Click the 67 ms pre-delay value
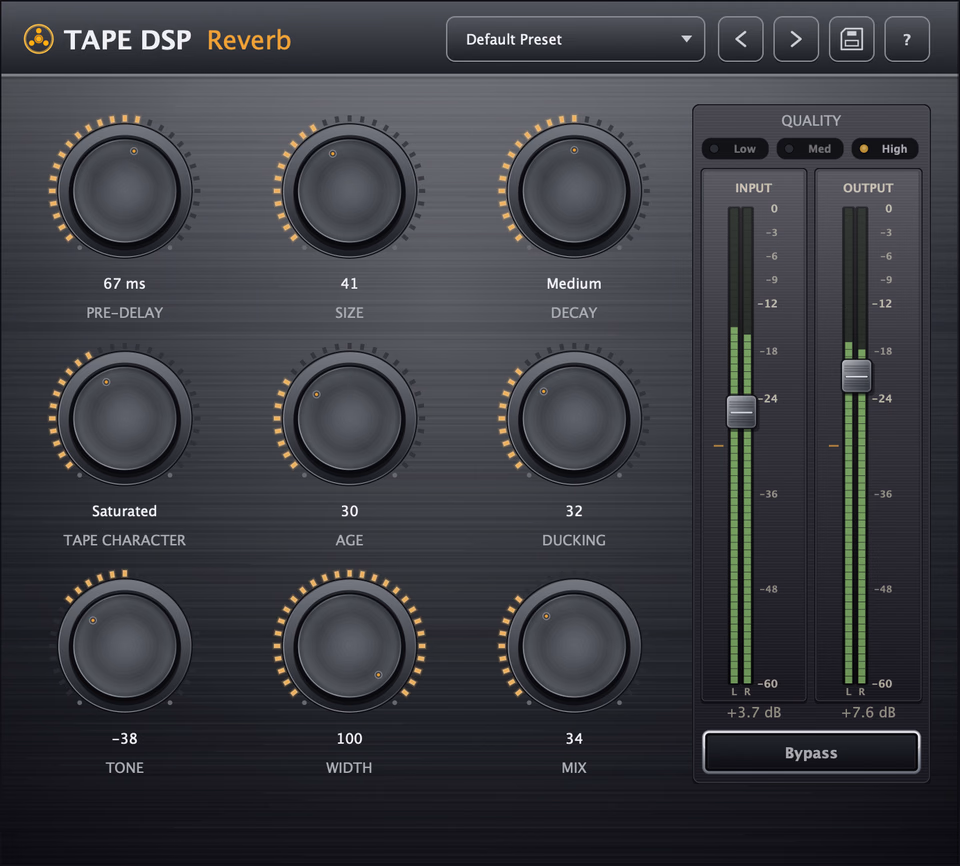The height and width of the screenshot is (866, 960). pos(125,284)
